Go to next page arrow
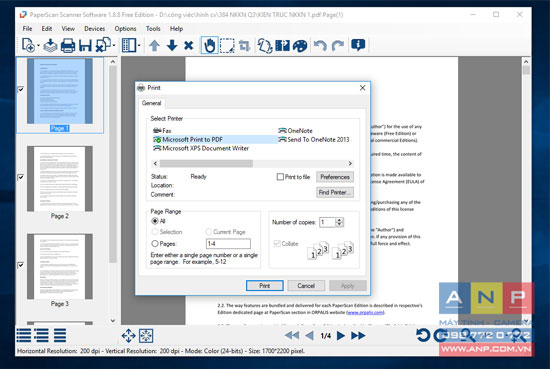This screenshot has width=550, height=369. pos(341,336)
